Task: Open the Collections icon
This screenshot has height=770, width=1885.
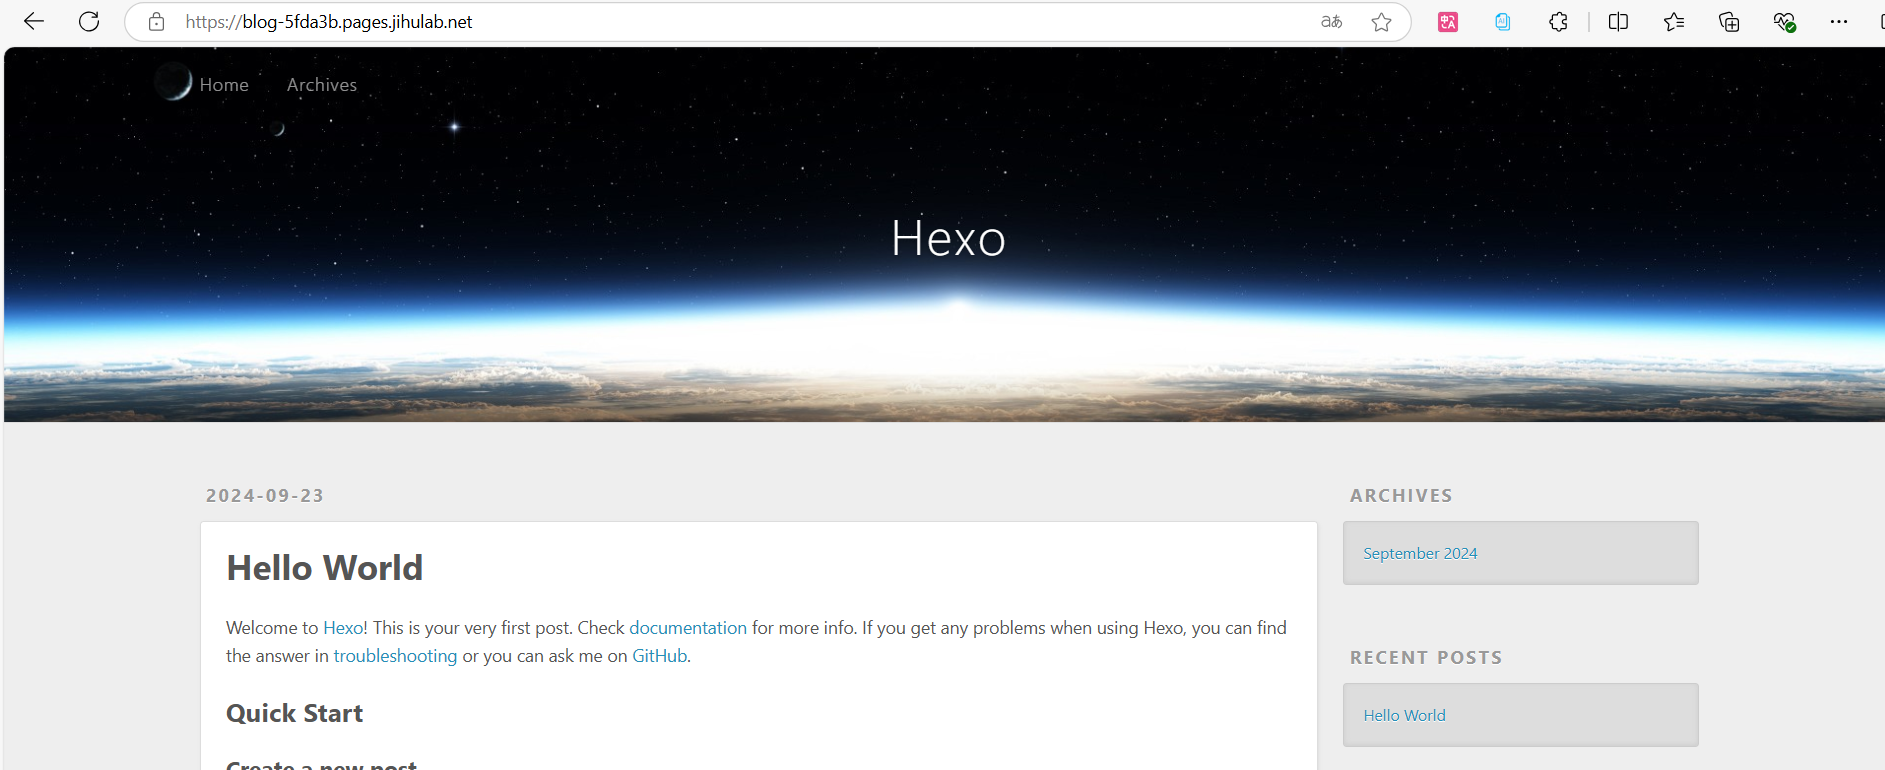Action: [x=1729, y=21]
